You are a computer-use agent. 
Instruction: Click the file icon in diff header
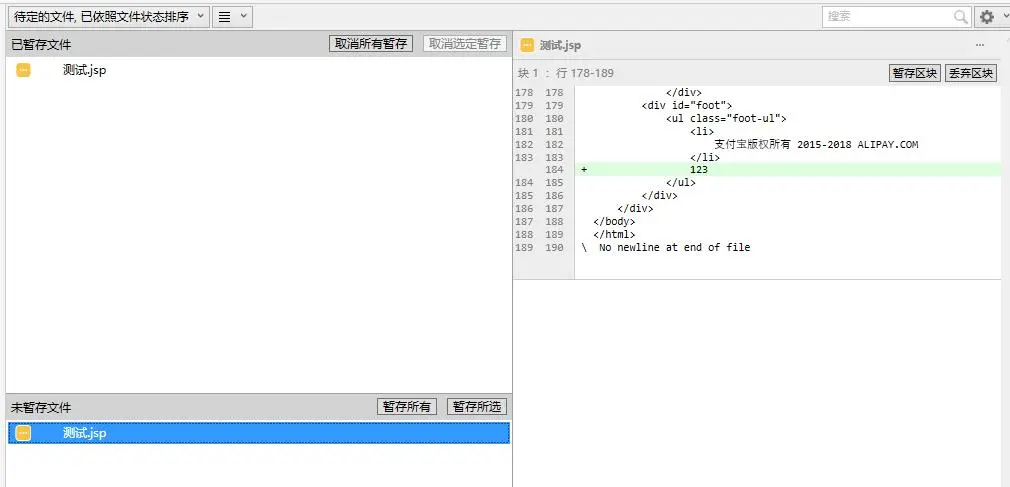(527, 45)
